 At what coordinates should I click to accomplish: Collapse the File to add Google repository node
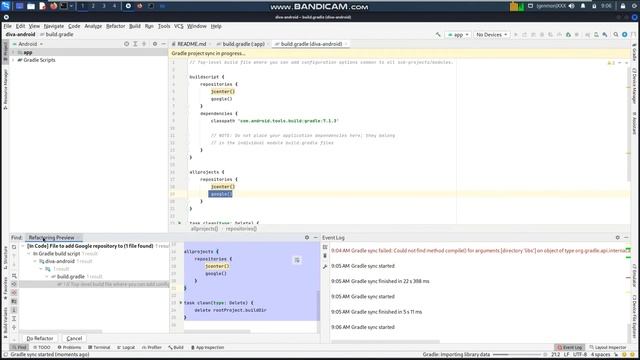23,246
